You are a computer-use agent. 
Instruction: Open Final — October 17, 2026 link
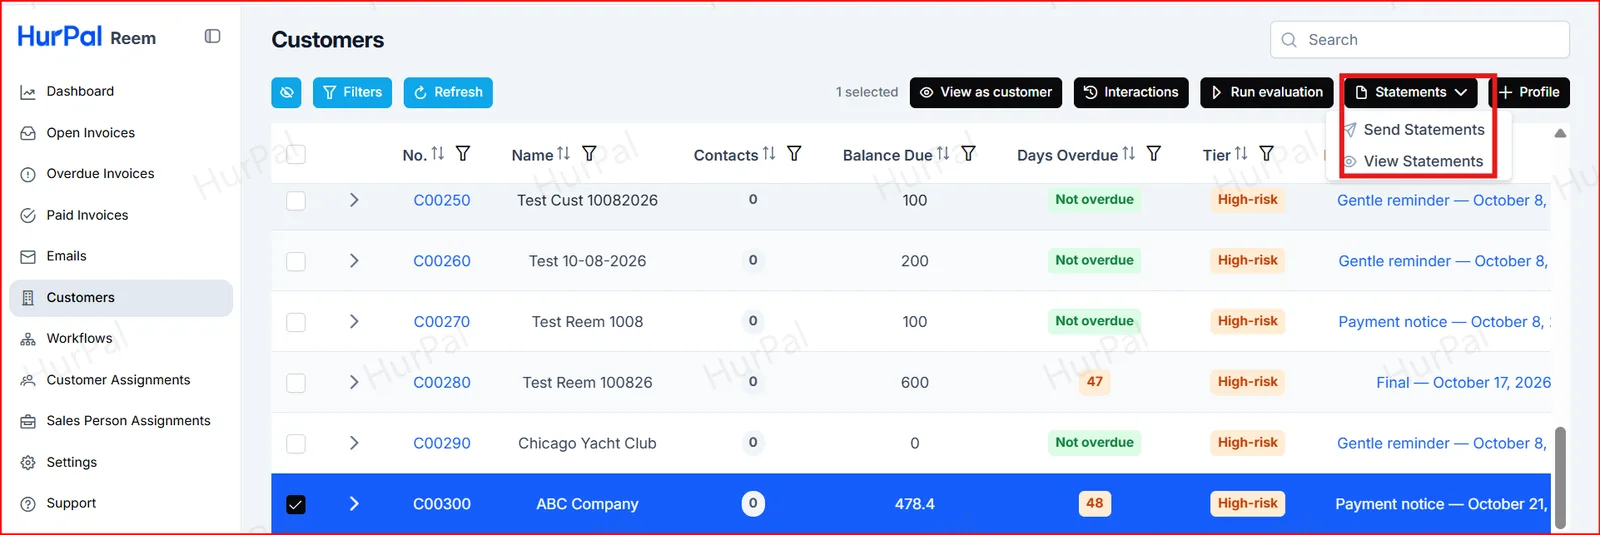[1463, 383]
